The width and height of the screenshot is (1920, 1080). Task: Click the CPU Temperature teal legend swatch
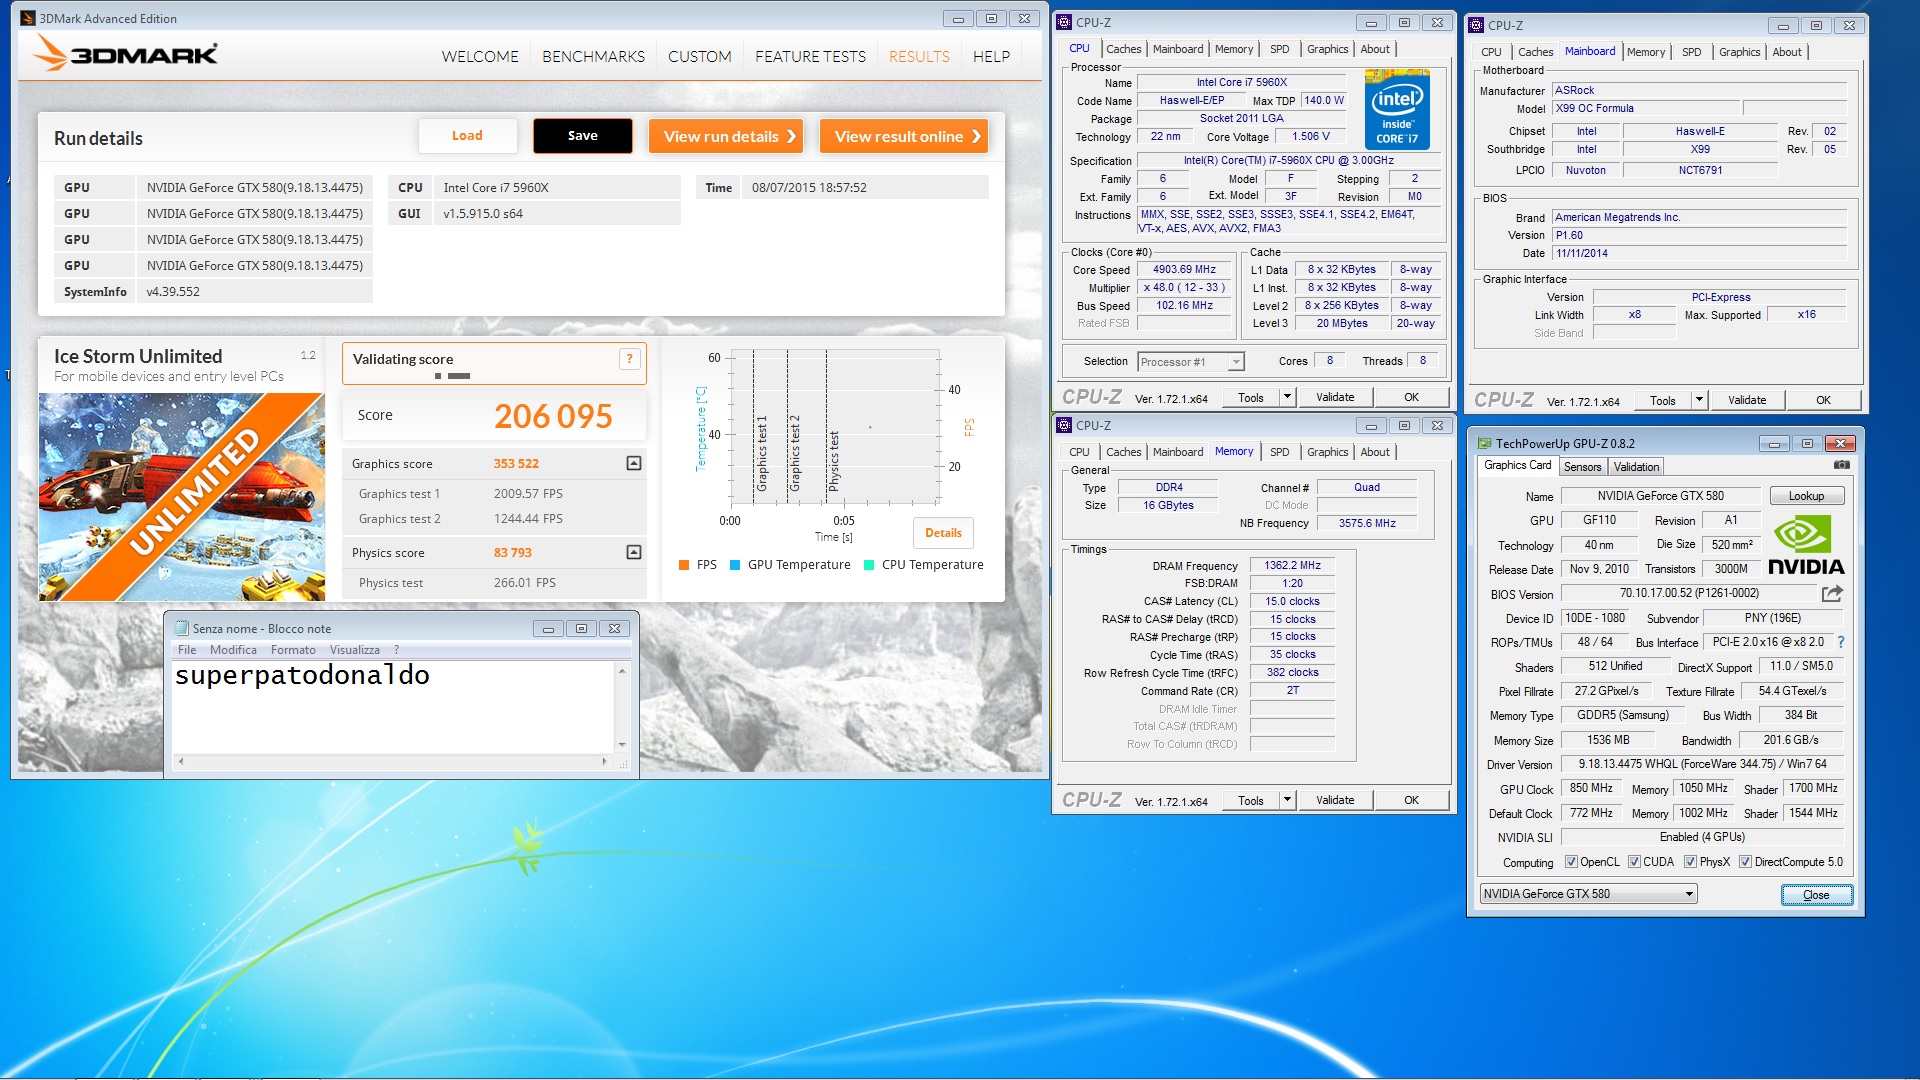point(869,565)
